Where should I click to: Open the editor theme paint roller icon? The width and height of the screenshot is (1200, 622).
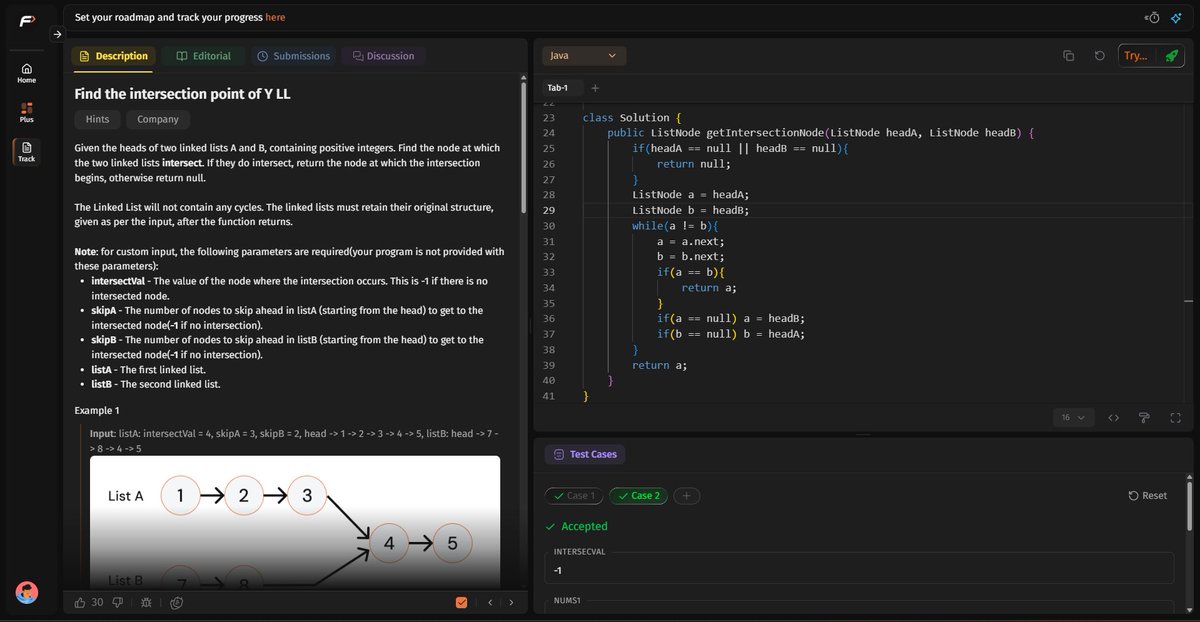click(1144, 417)
